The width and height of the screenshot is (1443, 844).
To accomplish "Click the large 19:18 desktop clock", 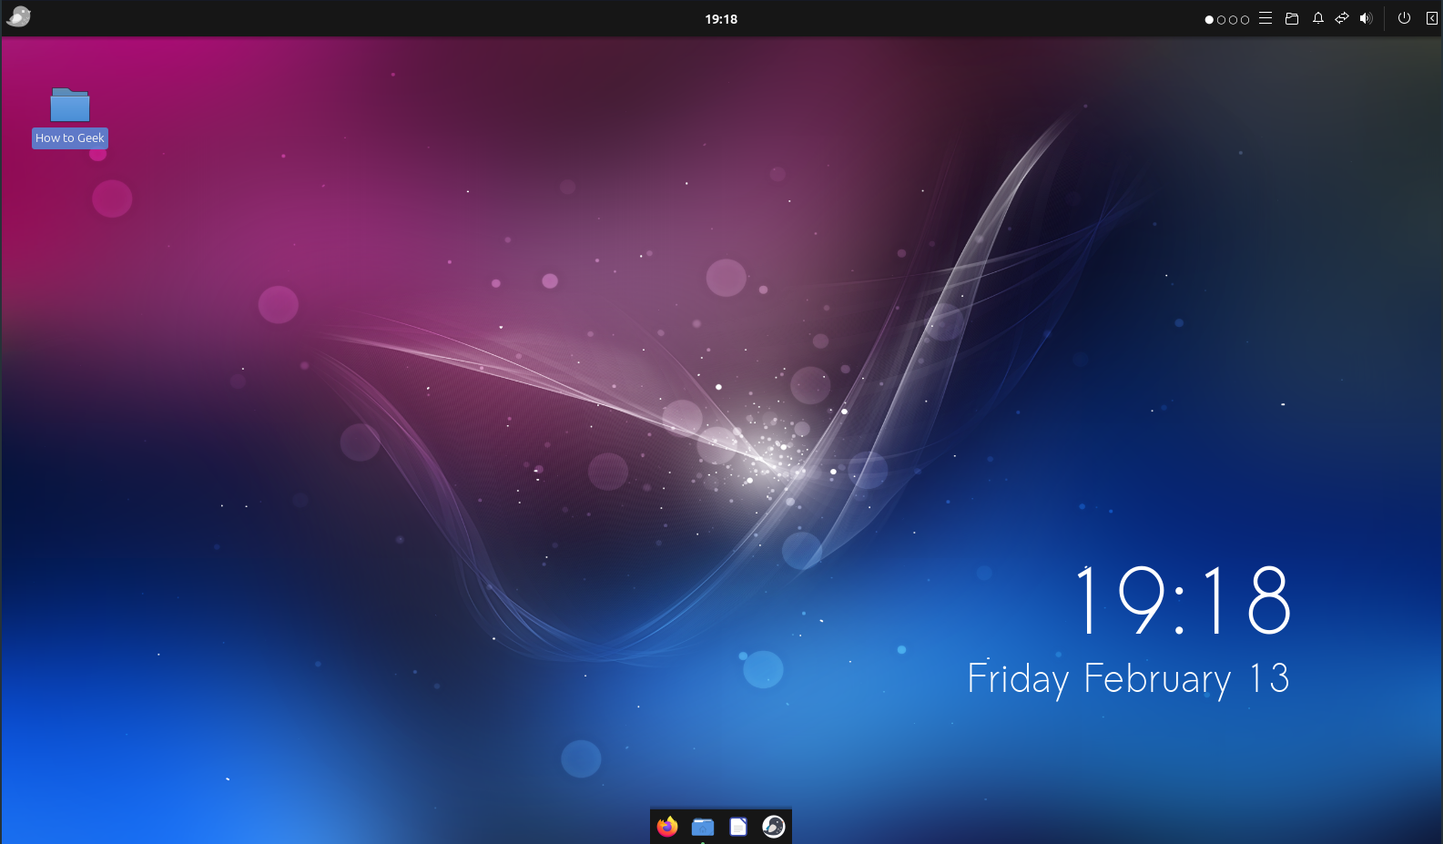I will click(x=1182, y=600).
